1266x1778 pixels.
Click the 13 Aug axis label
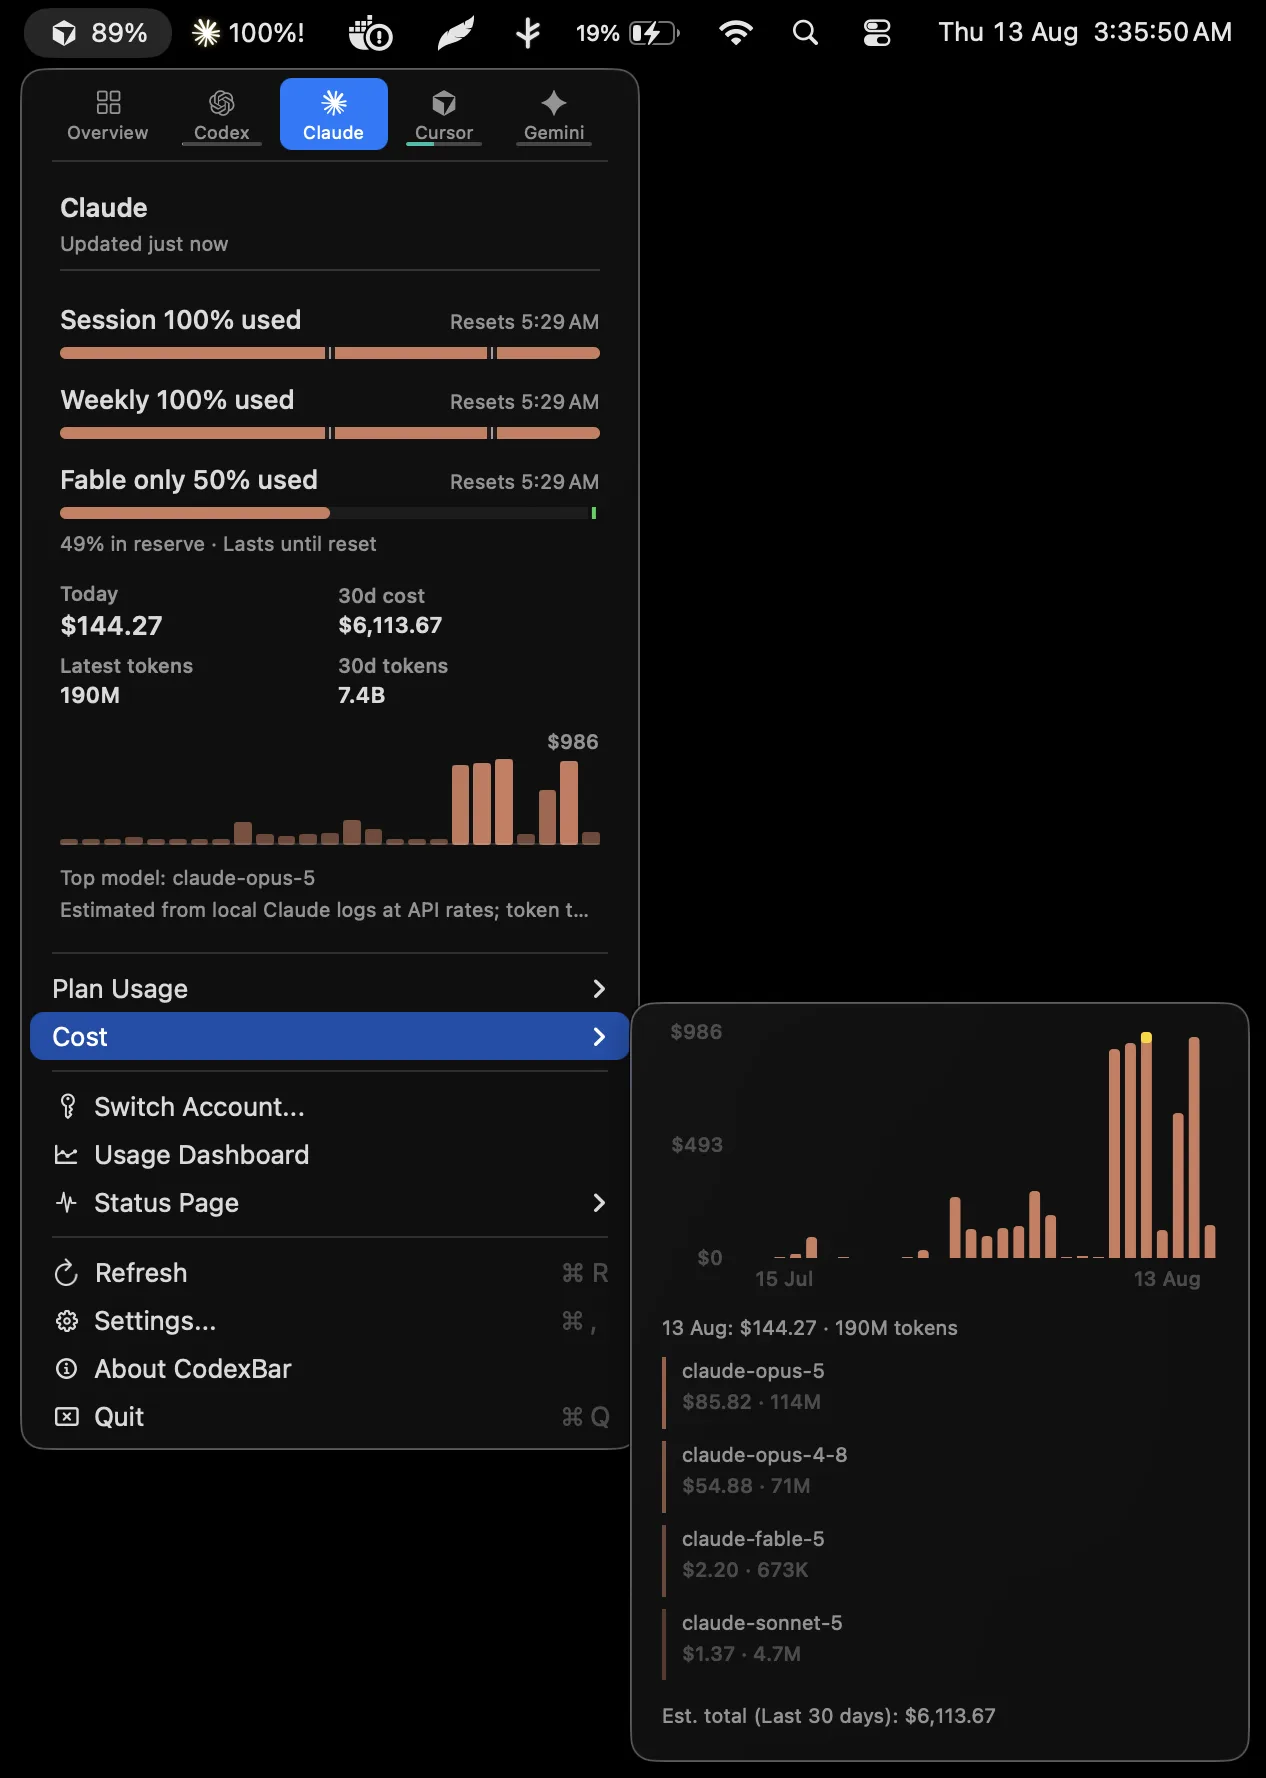[1167, 1279]
